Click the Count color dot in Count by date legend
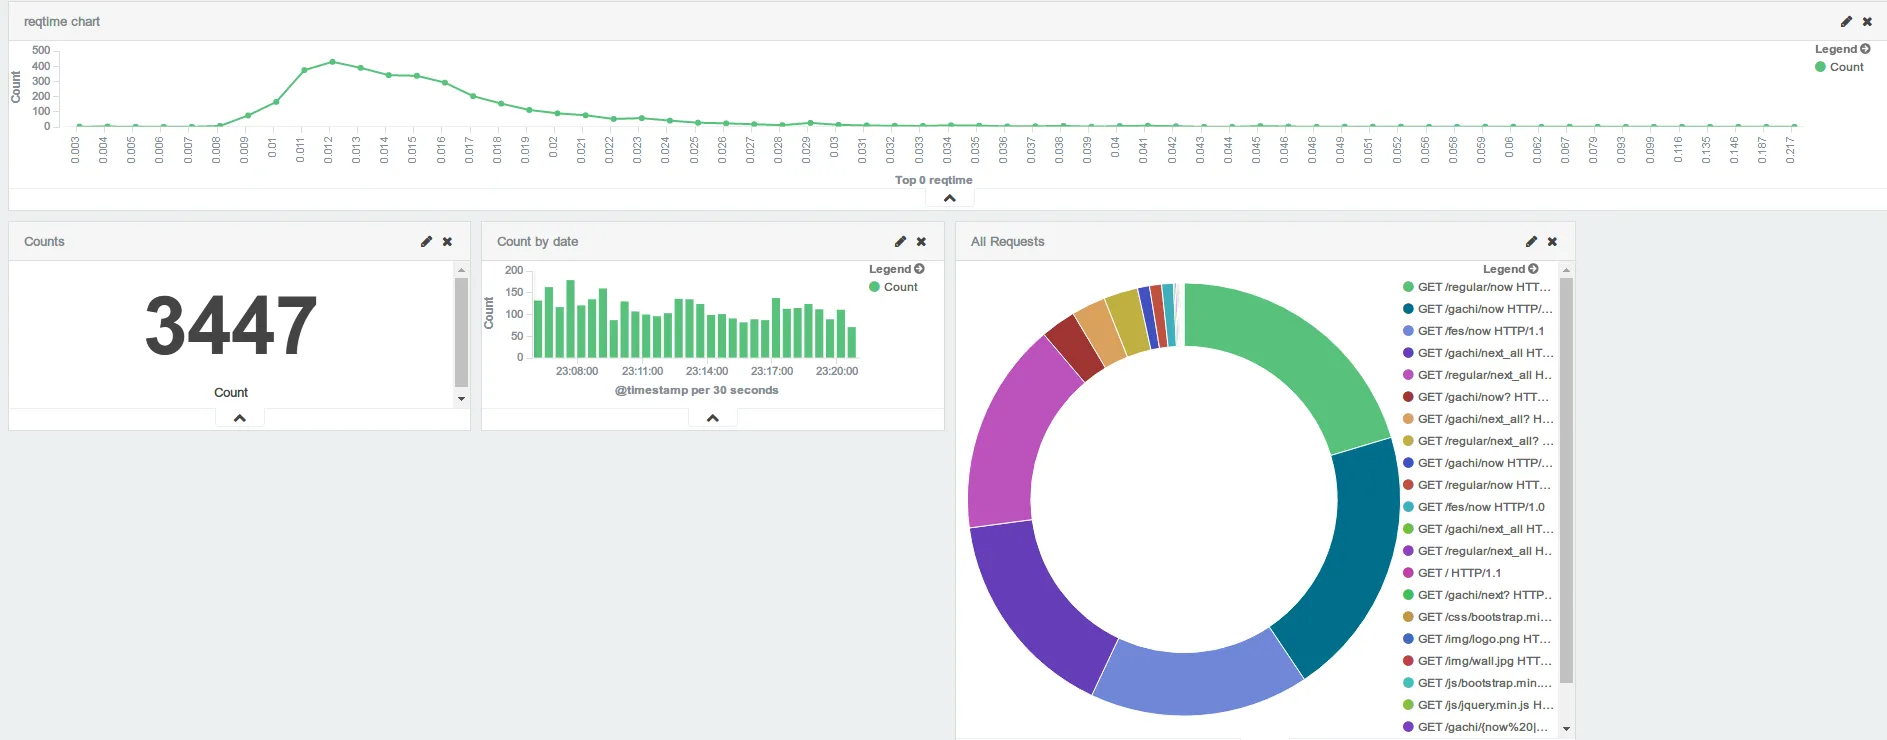 [874, 287]
